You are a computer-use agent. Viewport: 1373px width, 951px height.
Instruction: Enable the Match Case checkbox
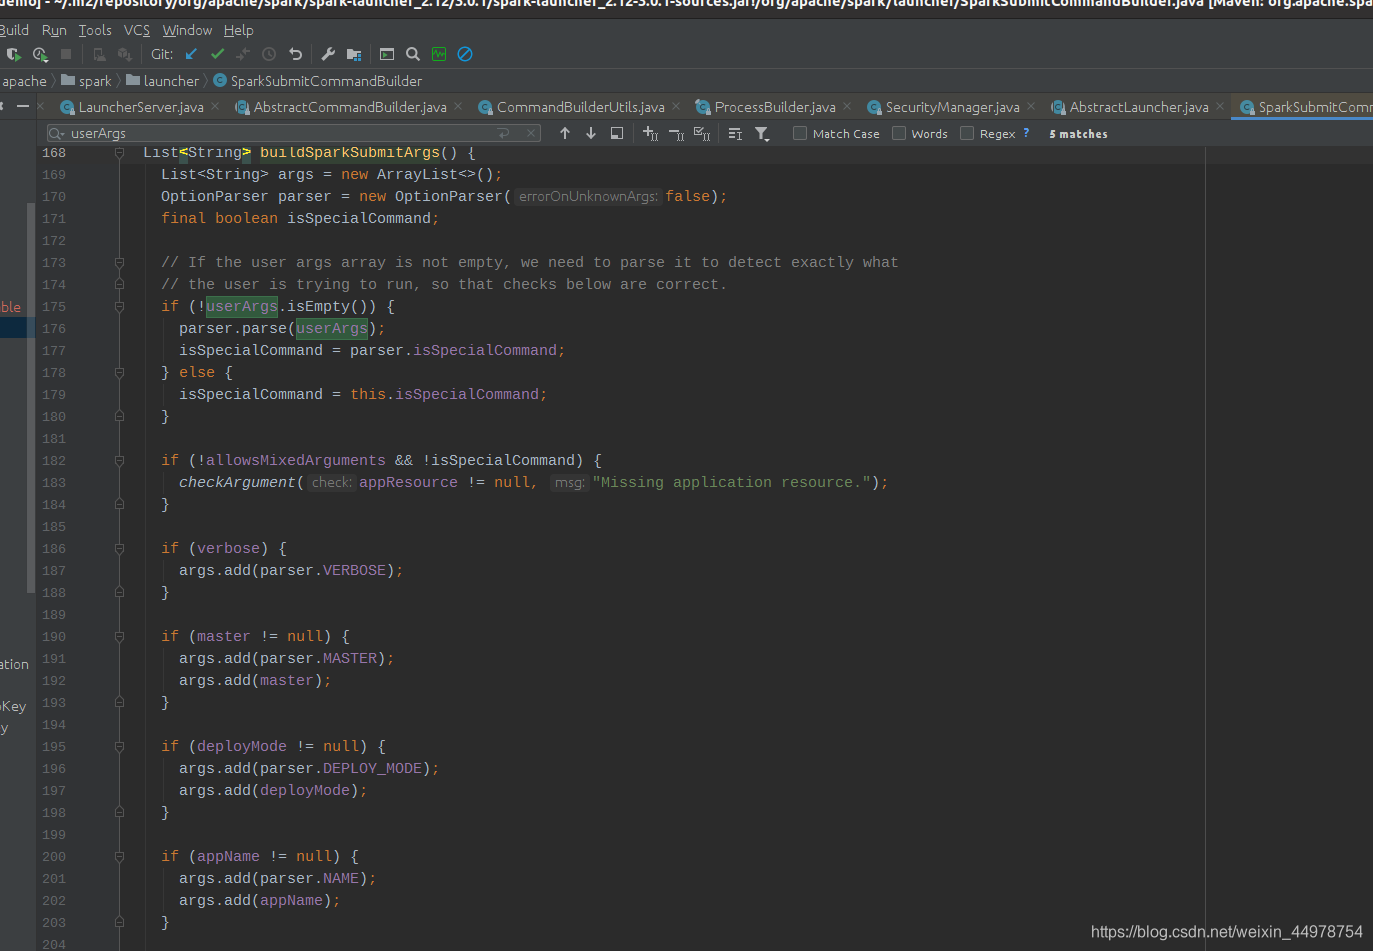800,133
